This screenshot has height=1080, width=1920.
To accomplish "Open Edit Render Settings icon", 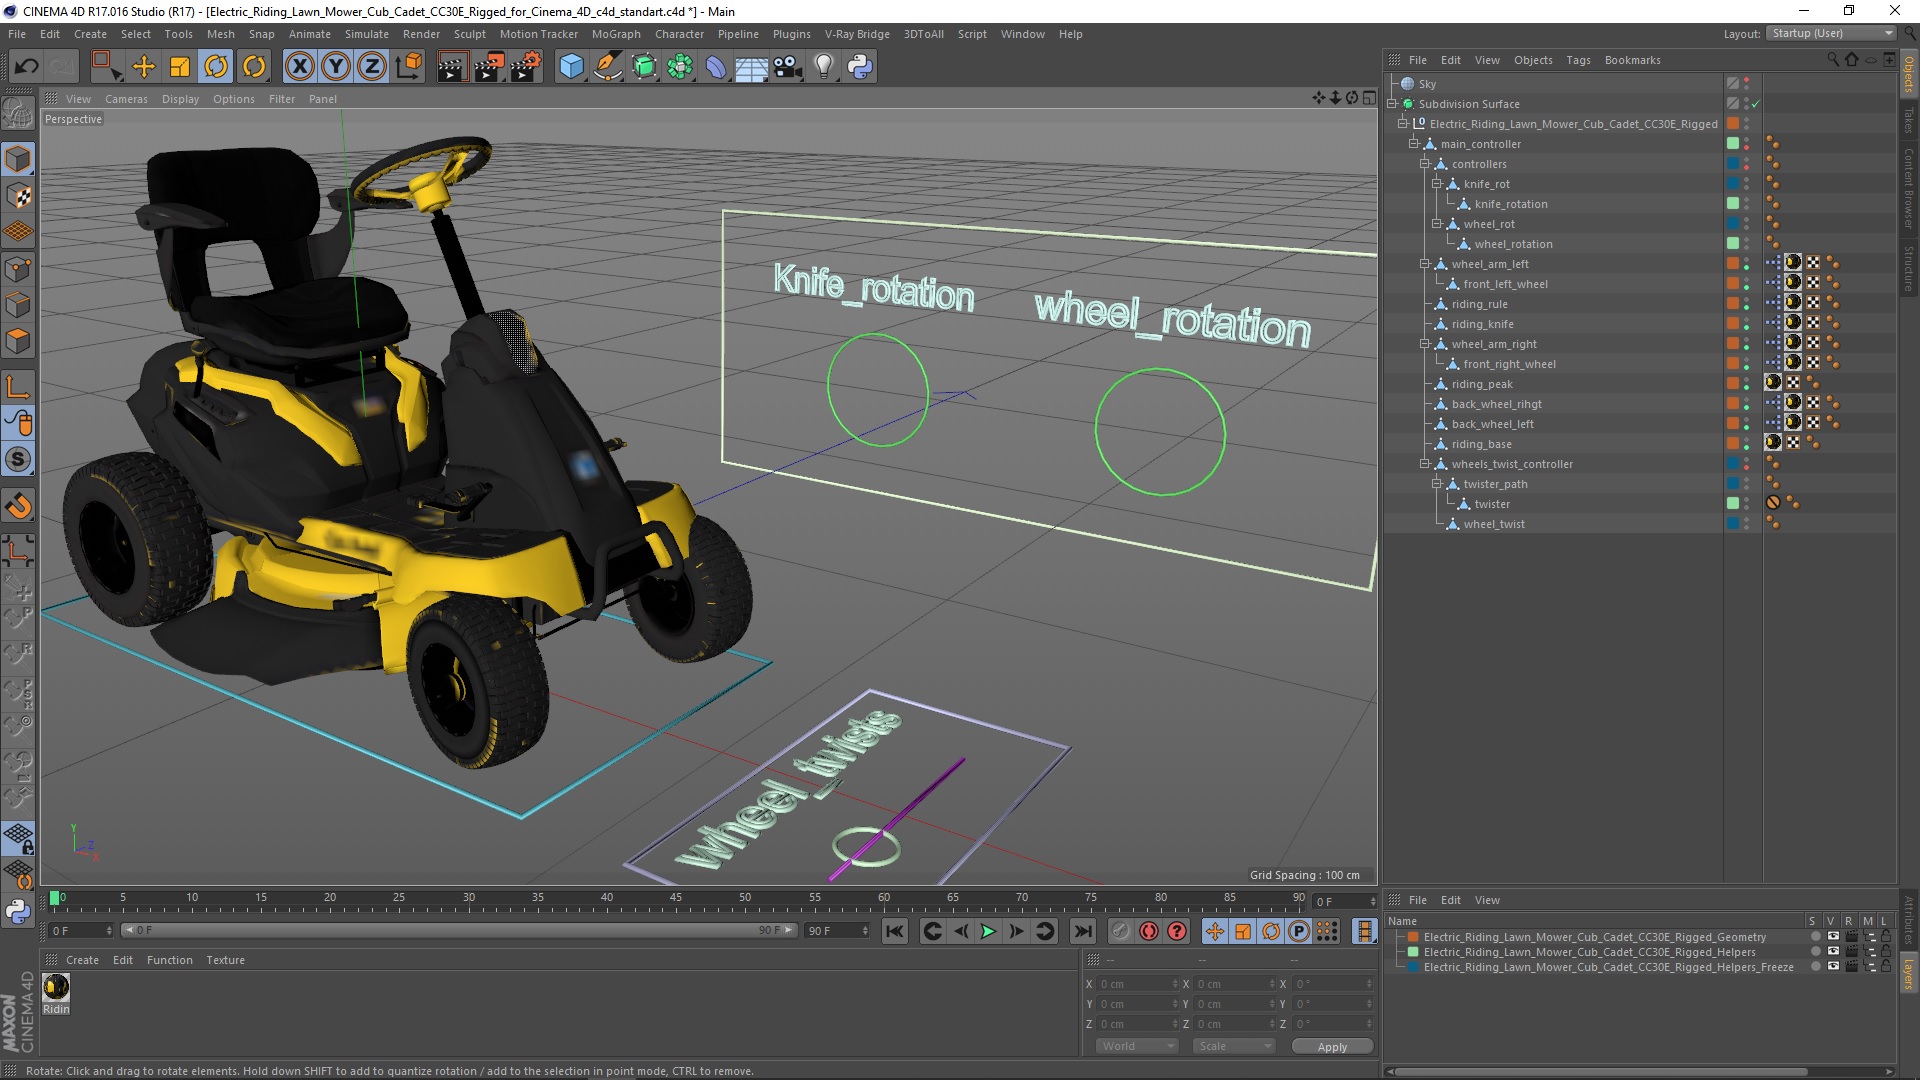I will 526,67.
